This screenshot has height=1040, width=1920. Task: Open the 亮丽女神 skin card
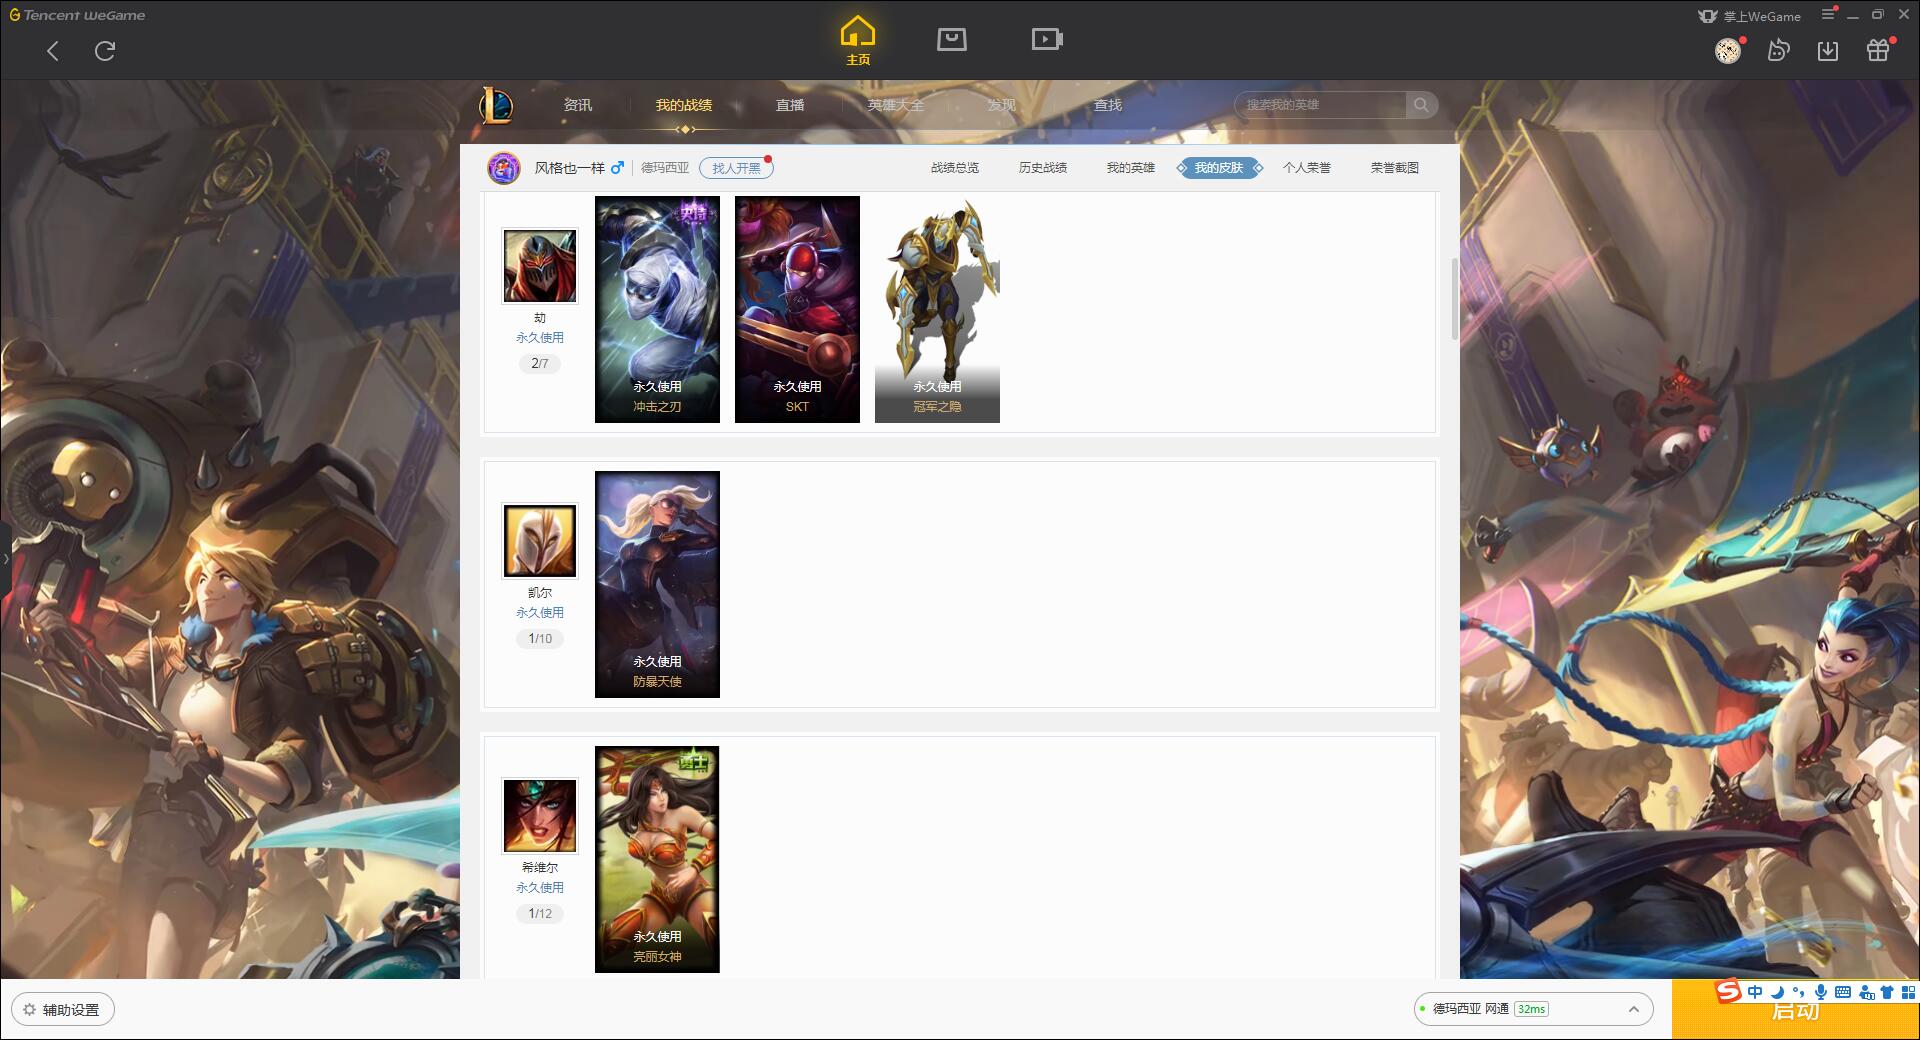pyautogui.click(x=657, y=859)
